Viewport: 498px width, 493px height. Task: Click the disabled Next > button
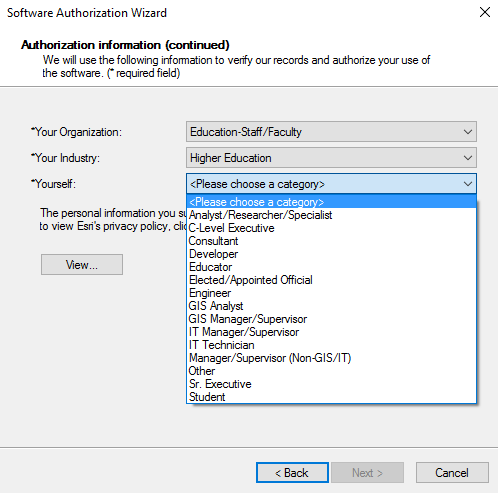pyautogui.click(x=368, y=473)
